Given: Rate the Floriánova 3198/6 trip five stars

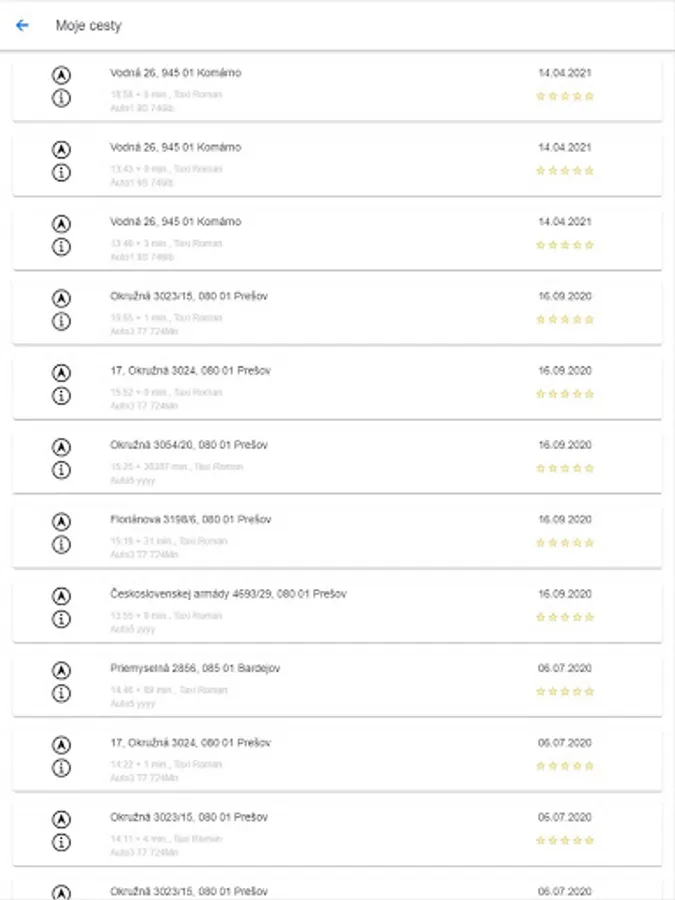Looking at the screenshot, I should pos(589,543).
